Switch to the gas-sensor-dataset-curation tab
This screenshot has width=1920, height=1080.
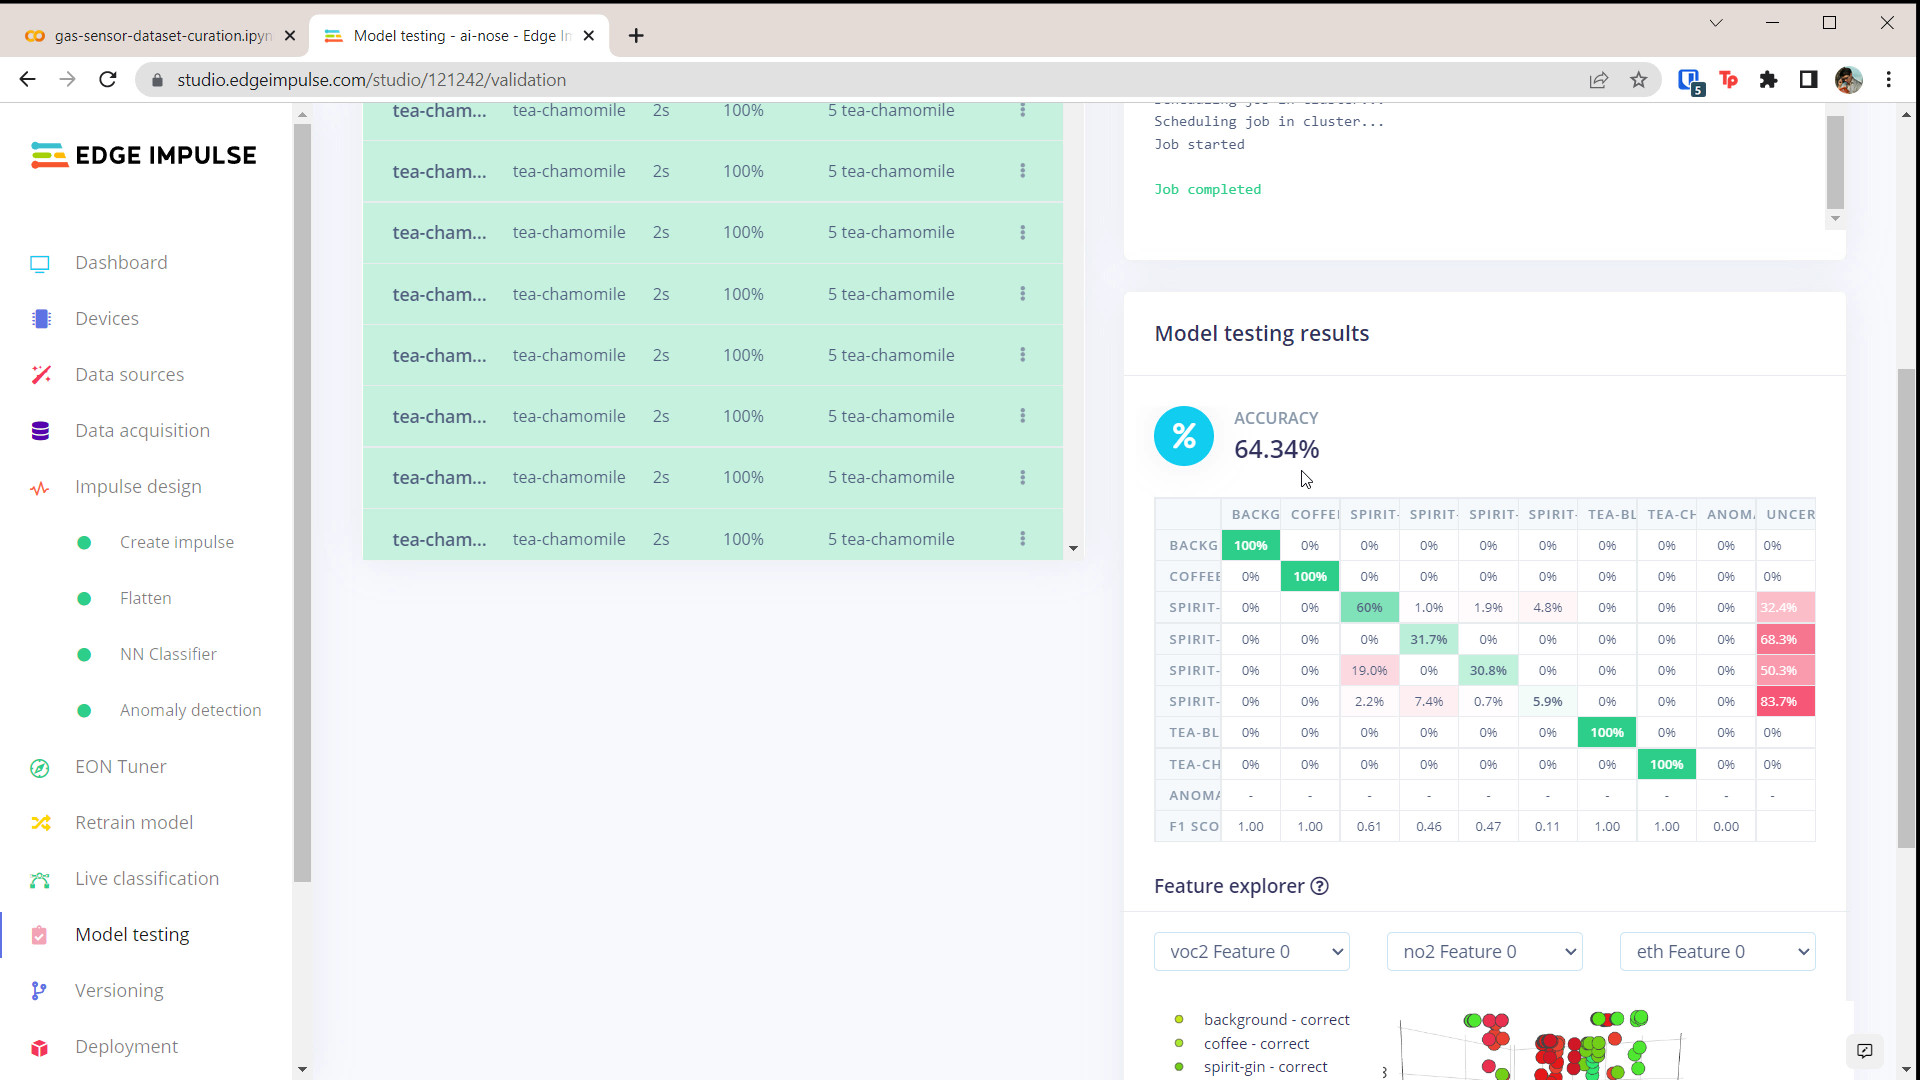pyautogui.click(x=160, y=35)
